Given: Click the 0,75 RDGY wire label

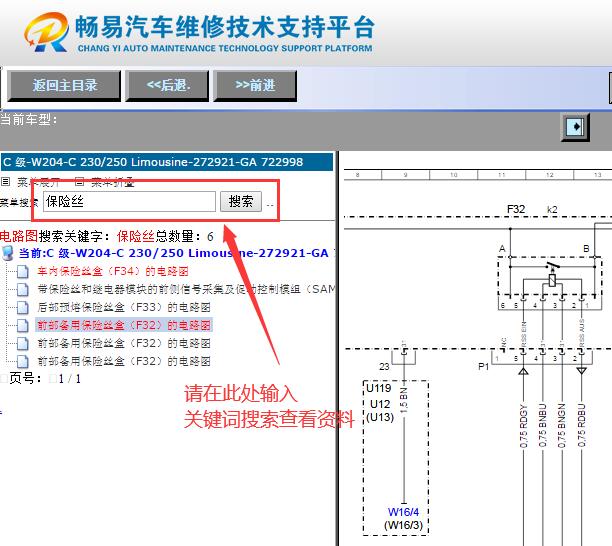Looking at the screenshot, I should tap(523, 426).
